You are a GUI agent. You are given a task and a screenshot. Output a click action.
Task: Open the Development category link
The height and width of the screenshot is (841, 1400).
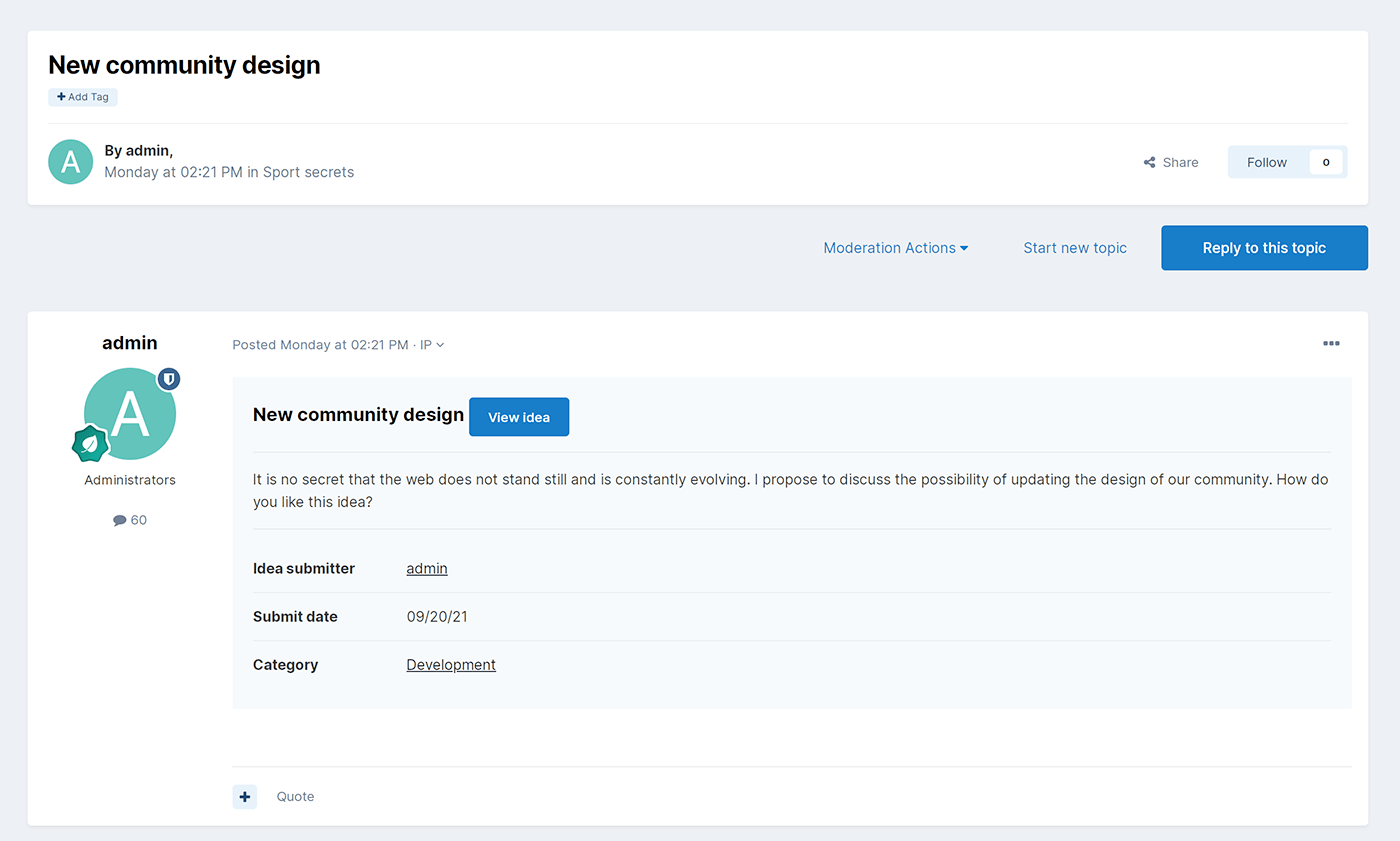coord(451,665)
